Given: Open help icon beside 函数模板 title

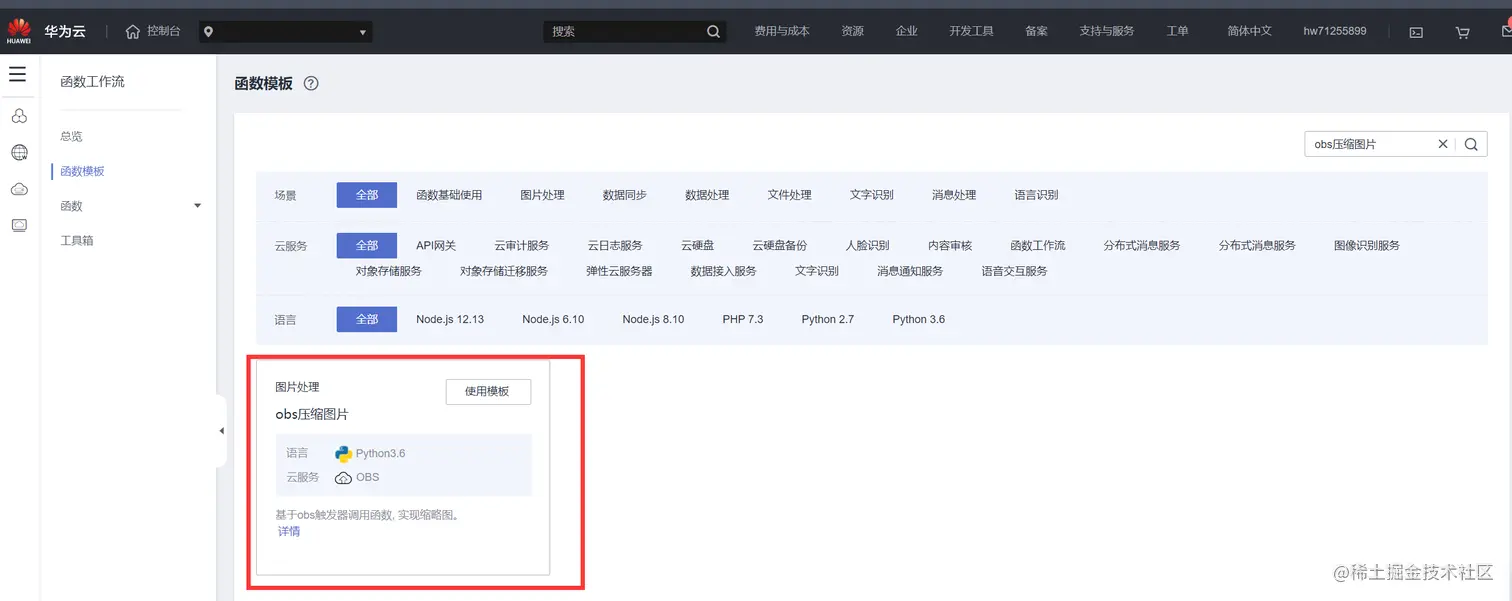Looking at the screenshot, I should pos(311,84).
